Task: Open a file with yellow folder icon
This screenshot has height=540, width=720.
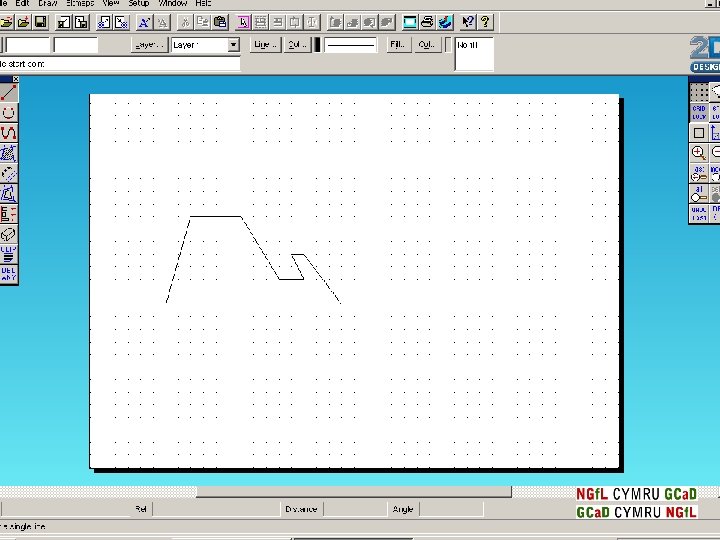Action: click(6, 22)
